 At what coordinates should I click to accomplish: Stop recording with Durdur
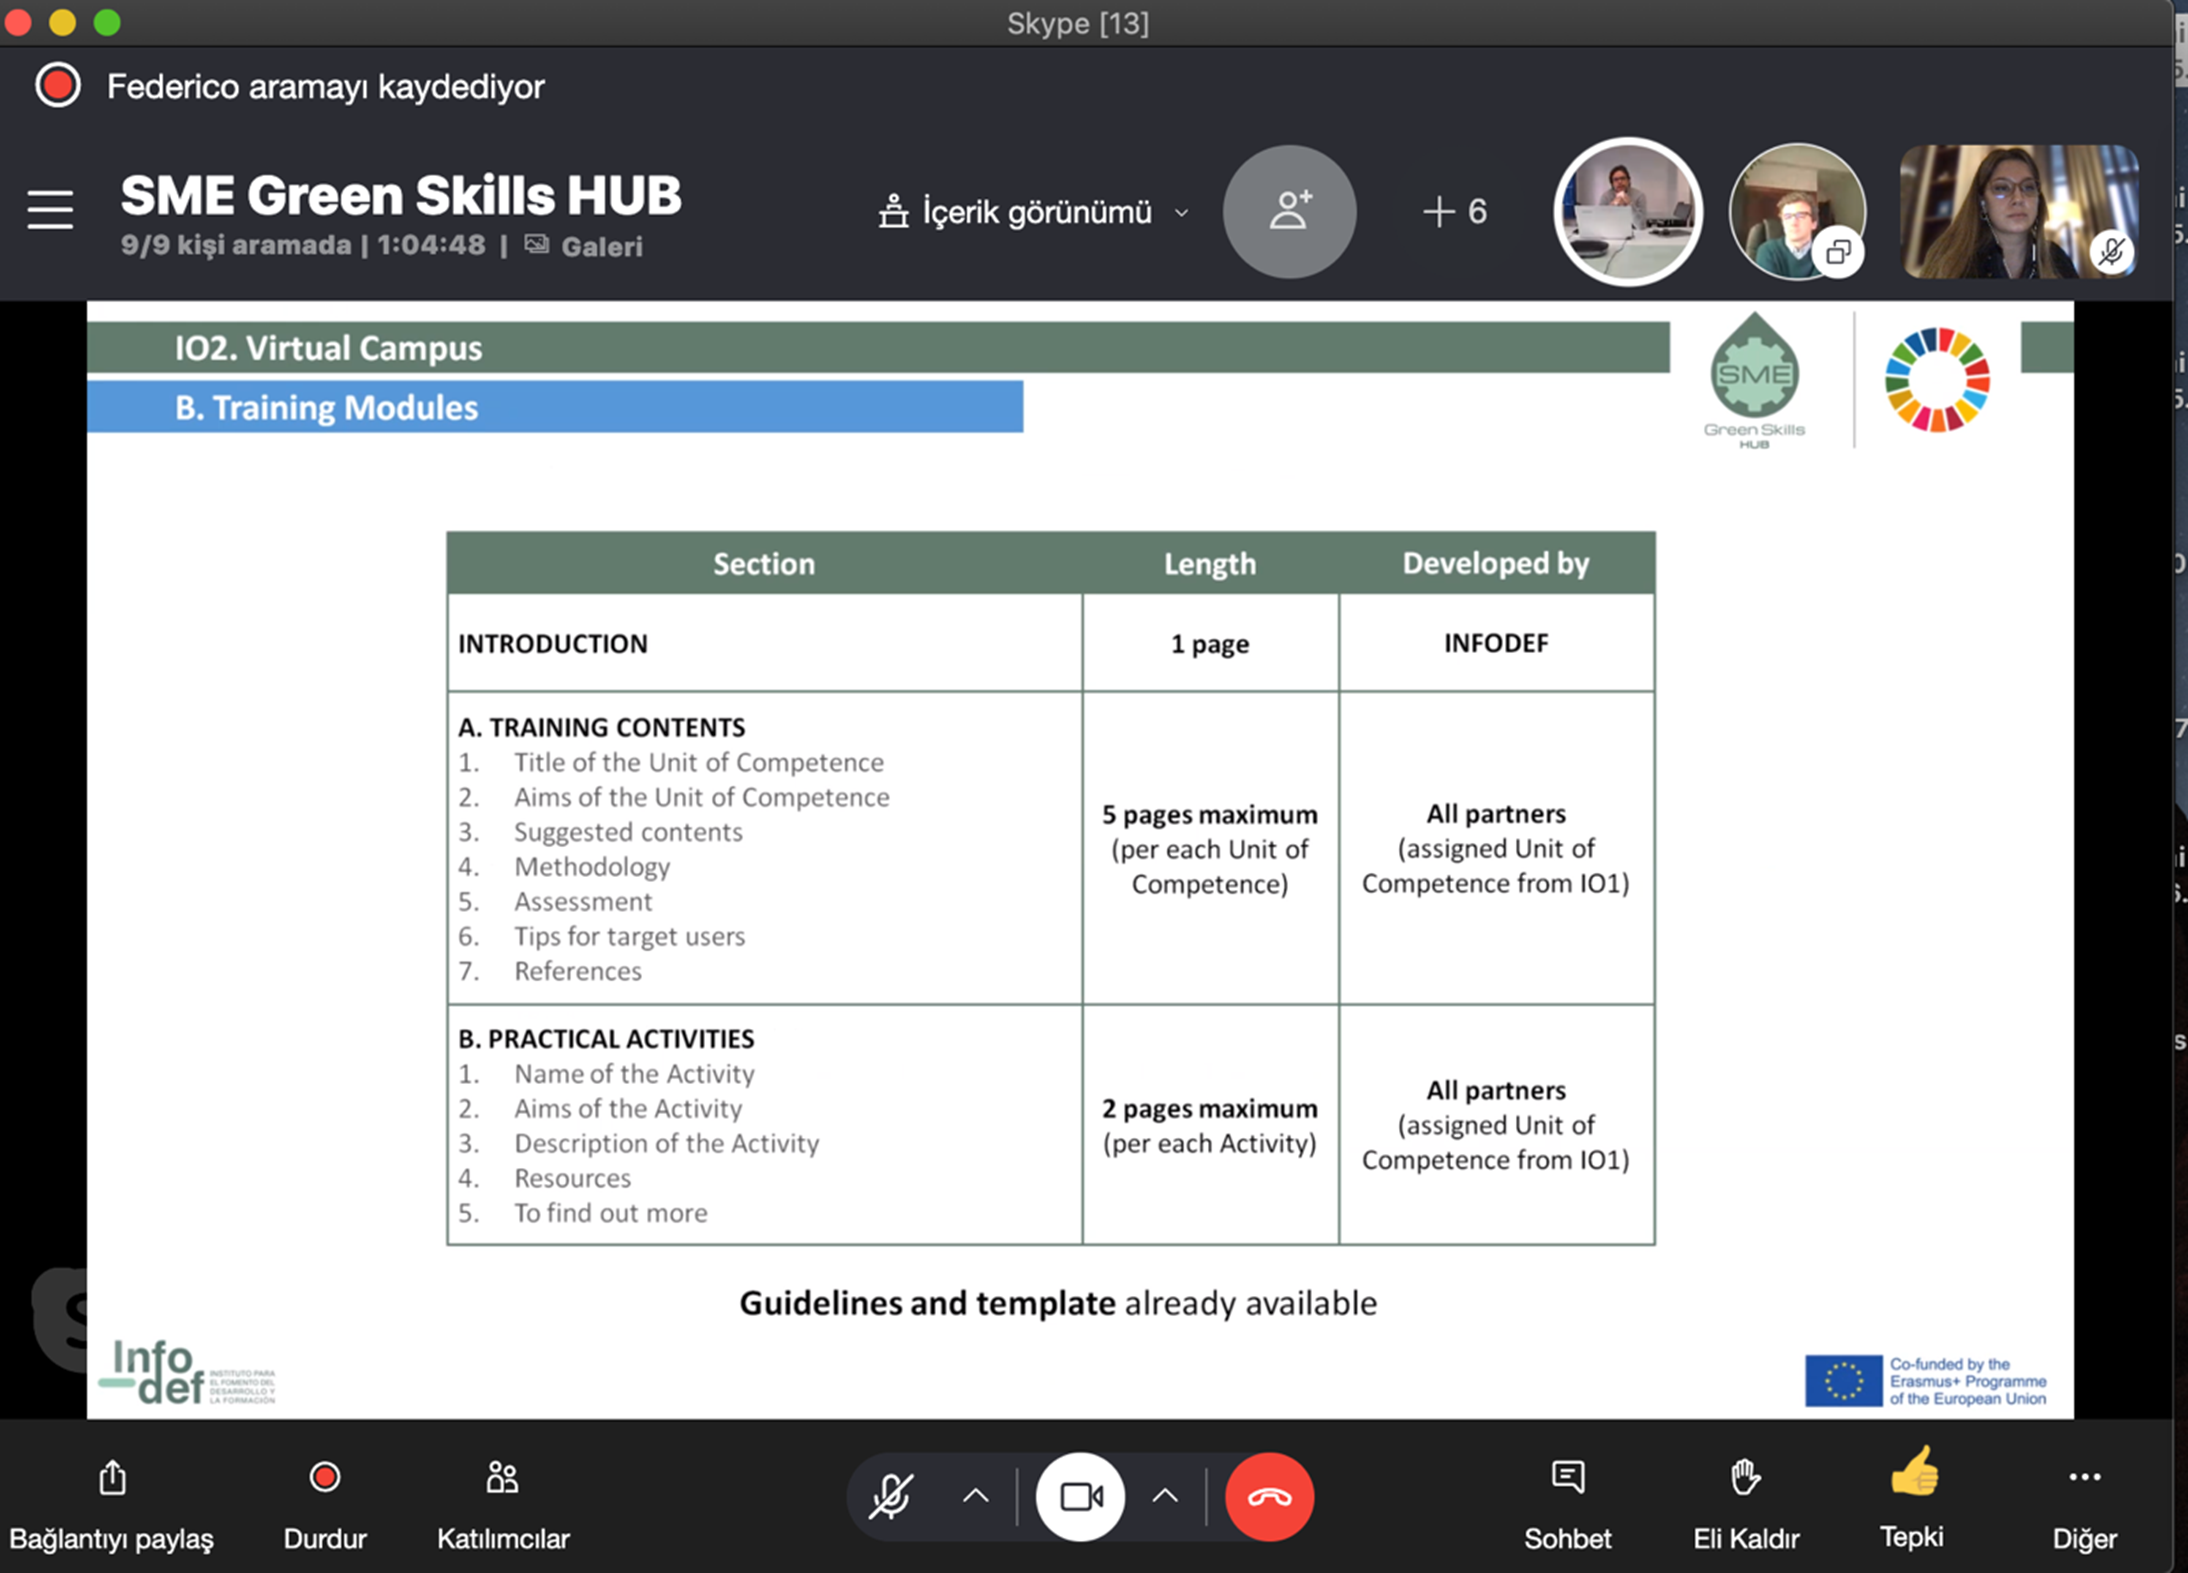[x=324, y=1478]
